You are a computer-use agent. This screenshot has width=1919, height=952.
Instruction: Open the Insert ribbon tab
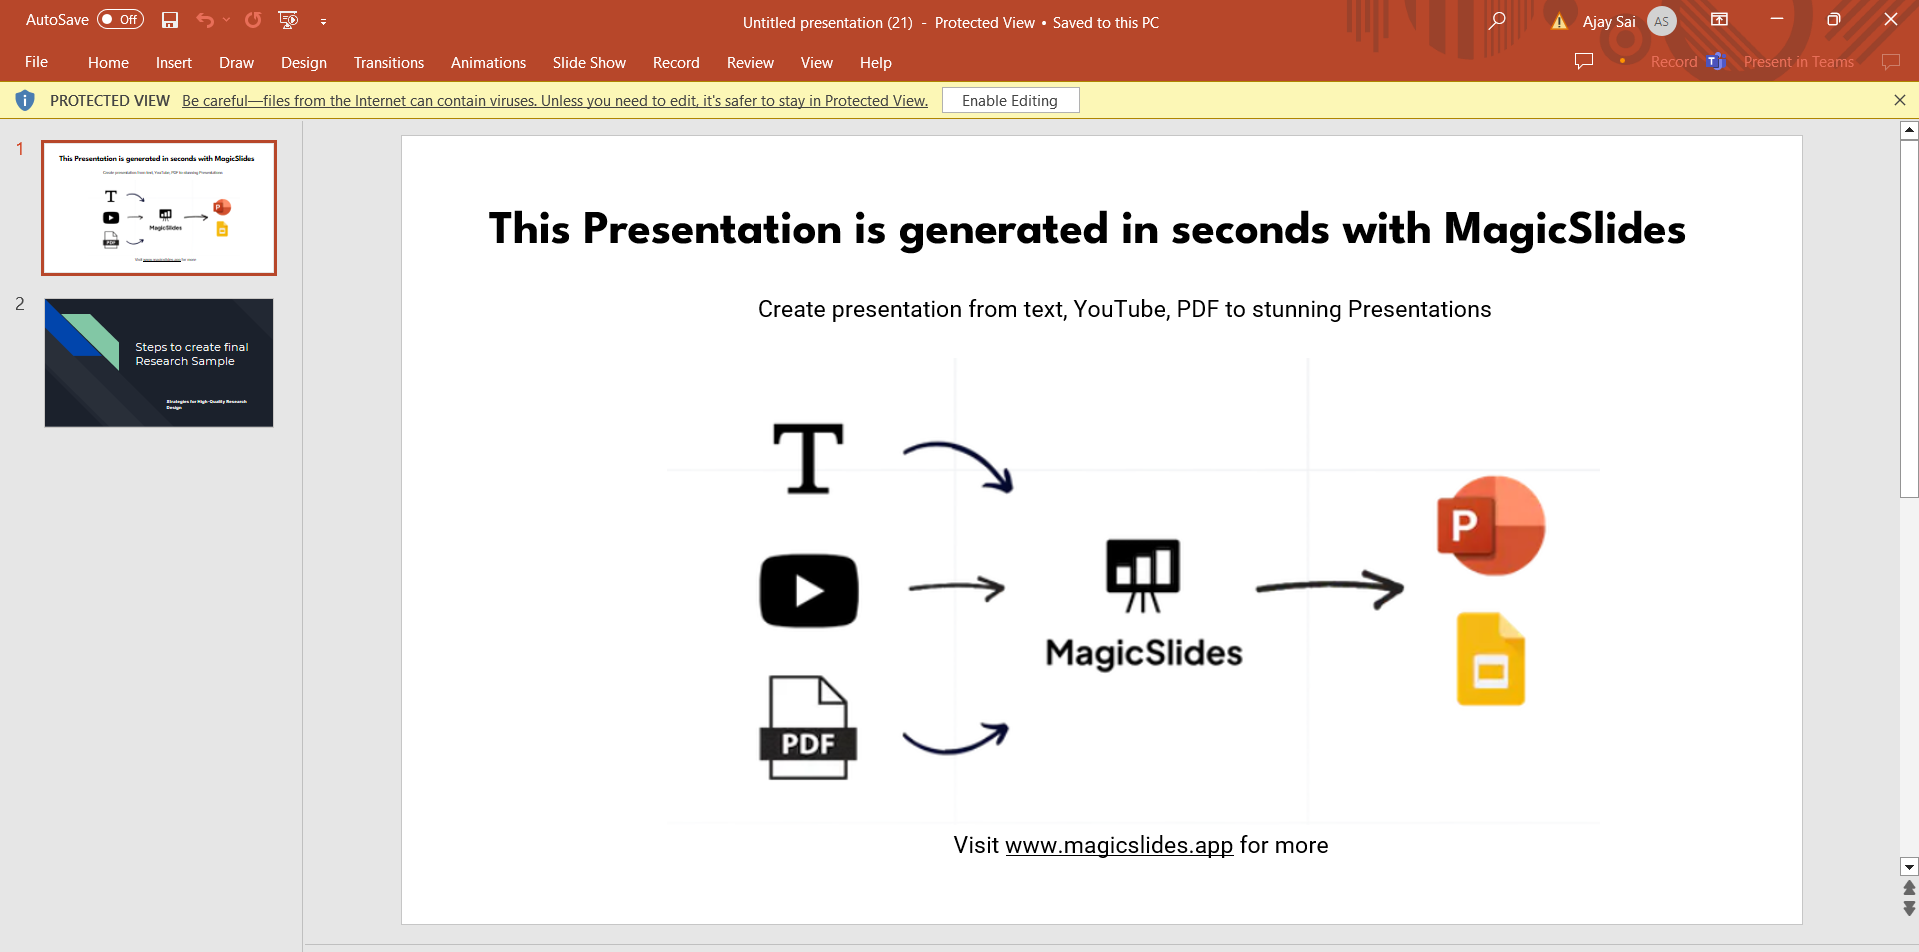tap(174, 62)
